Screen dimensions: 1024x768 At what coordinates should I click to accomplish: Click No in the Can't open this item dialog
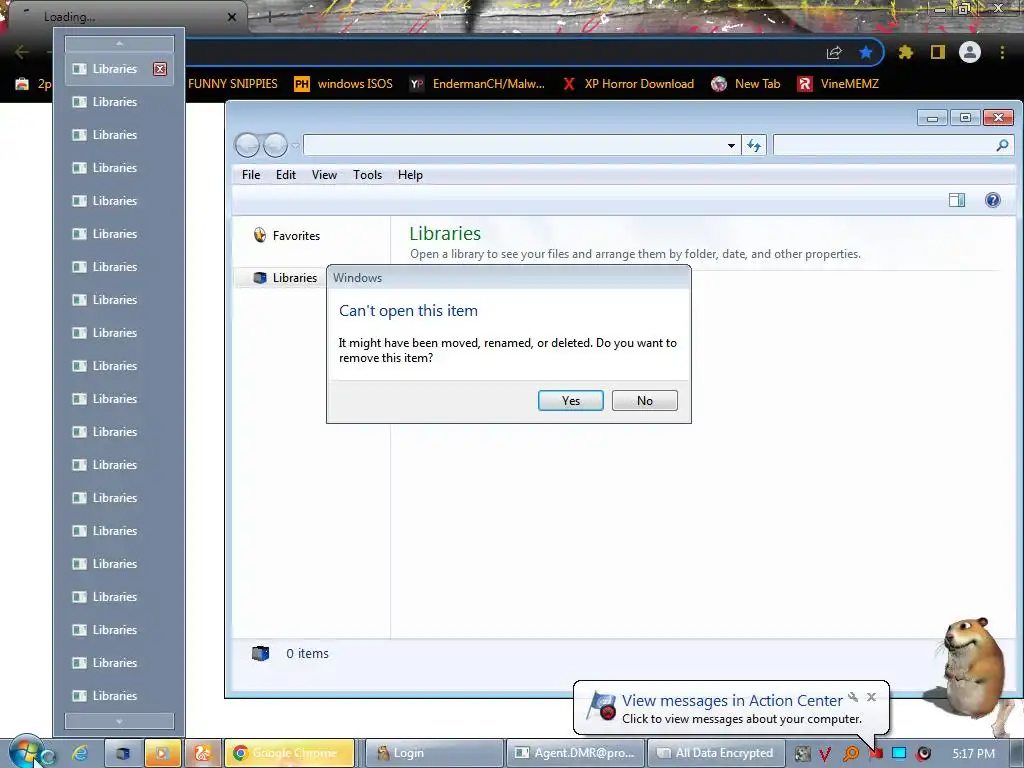point(645,400)
